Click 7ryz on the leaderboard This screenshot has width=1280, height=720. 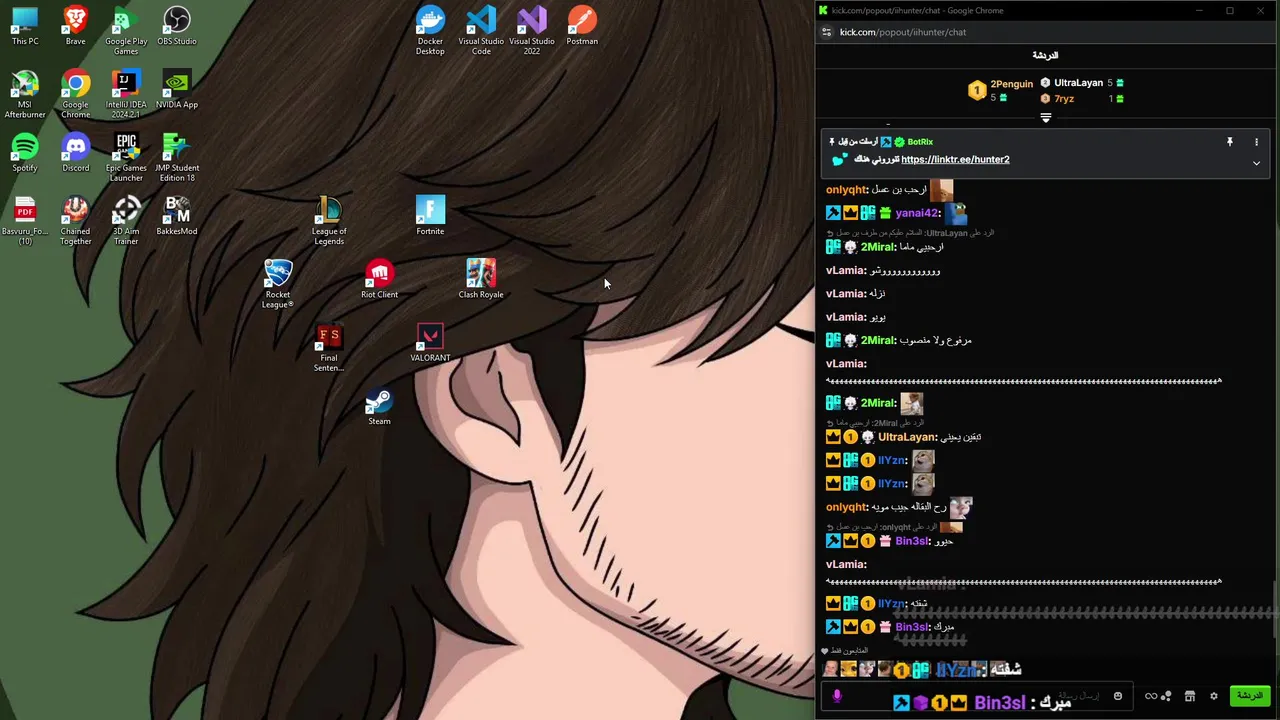click(1064, 99)
